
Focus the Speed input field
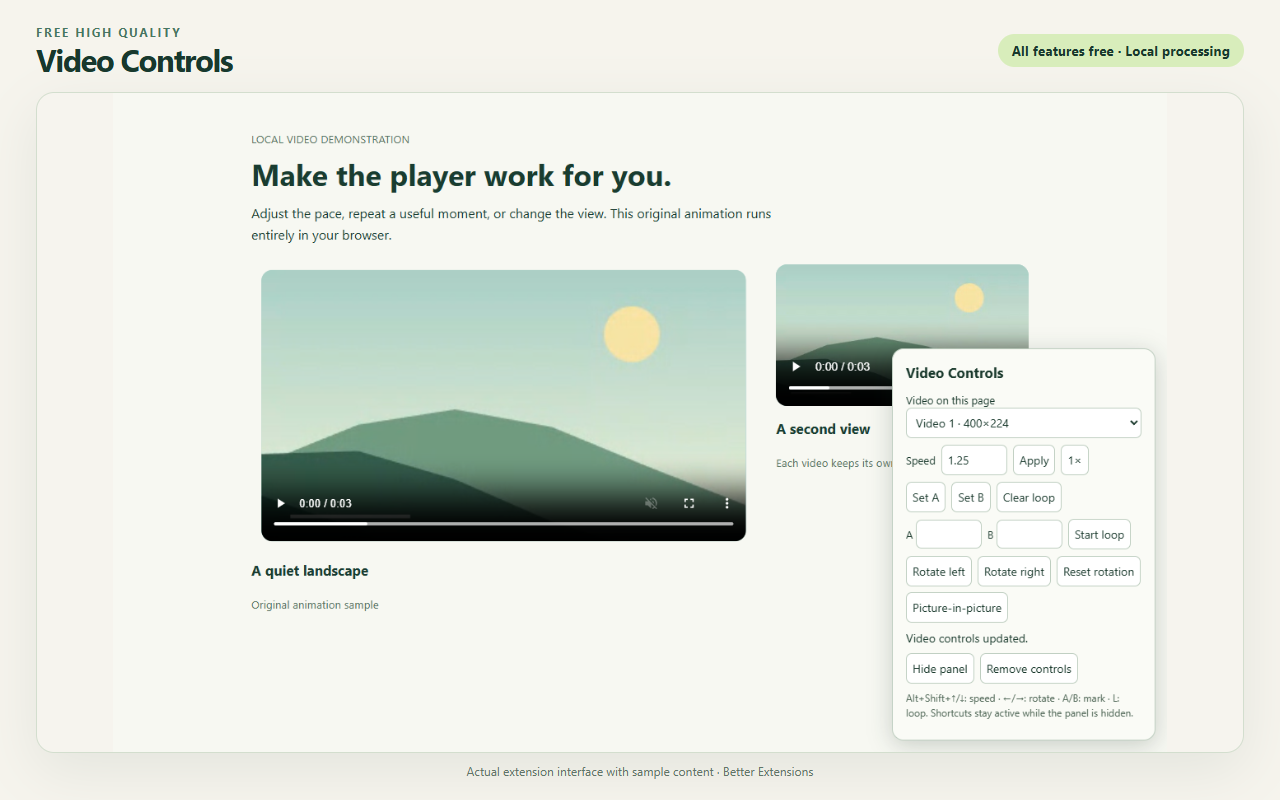[974, 460]
